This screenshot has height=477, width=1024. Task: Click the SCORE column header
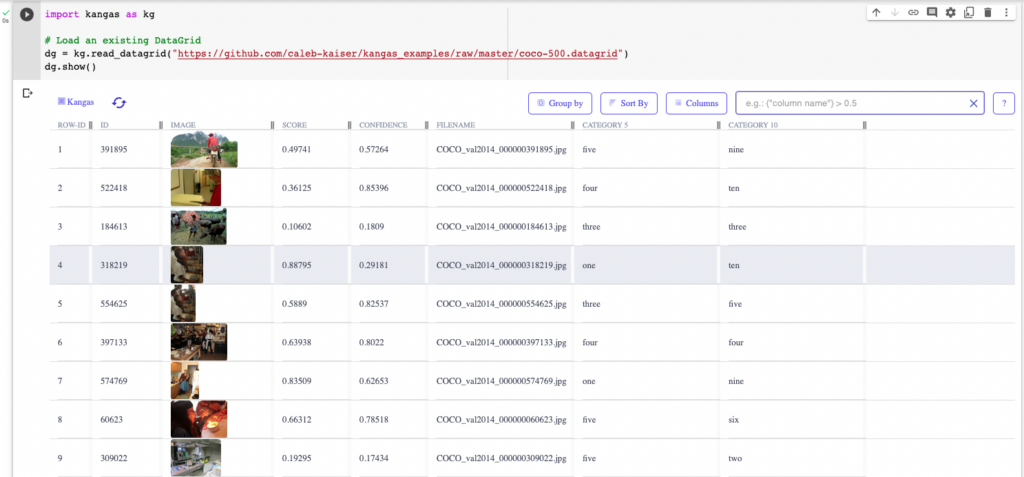click(295, 125)
